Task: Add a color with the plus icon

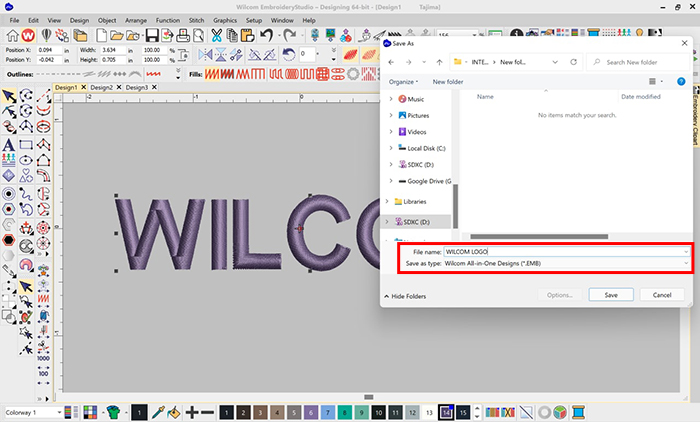Action: click(x=192, y=412)
